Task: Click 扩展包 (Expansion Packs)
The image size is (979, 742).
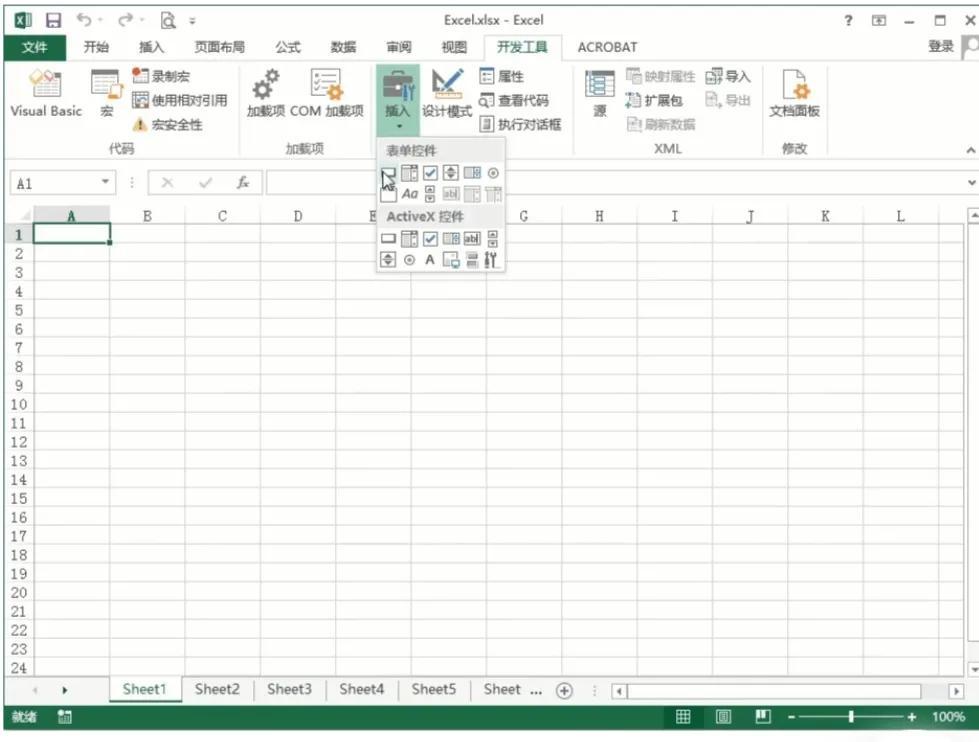Action: [654, 100]
